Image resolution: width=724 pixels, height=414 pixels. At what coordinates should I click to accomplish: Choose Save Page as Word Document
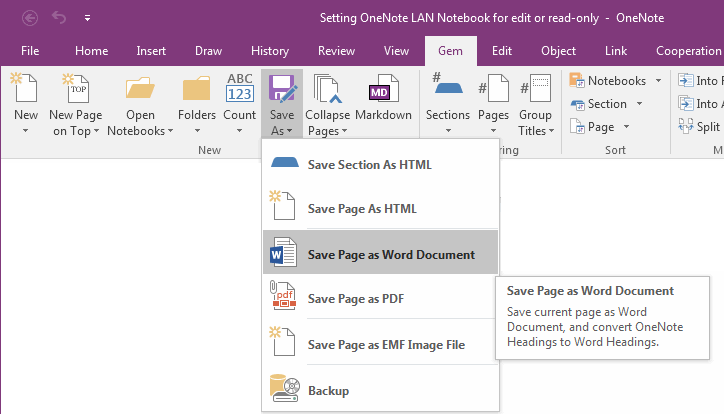(380, 253)
